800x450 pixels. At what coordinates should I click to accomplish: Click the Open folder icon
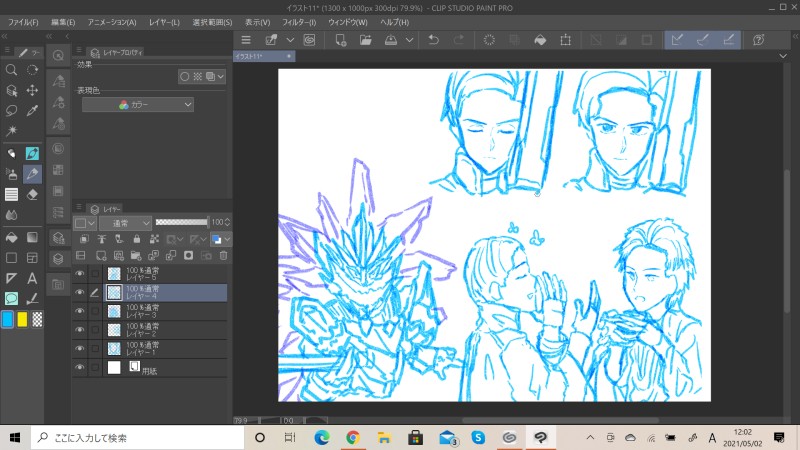366,40
